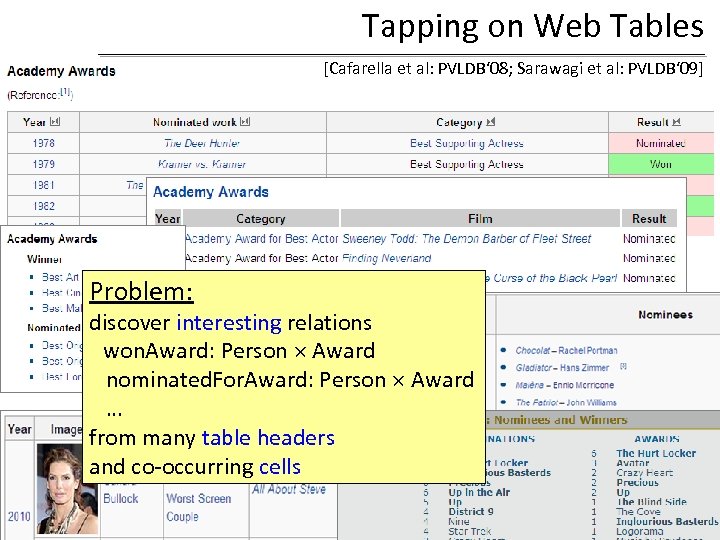This screenshot has height=540, width=720.
Task: Open Chocolat – Rachel Portman entry
Action: click(566, 350)
